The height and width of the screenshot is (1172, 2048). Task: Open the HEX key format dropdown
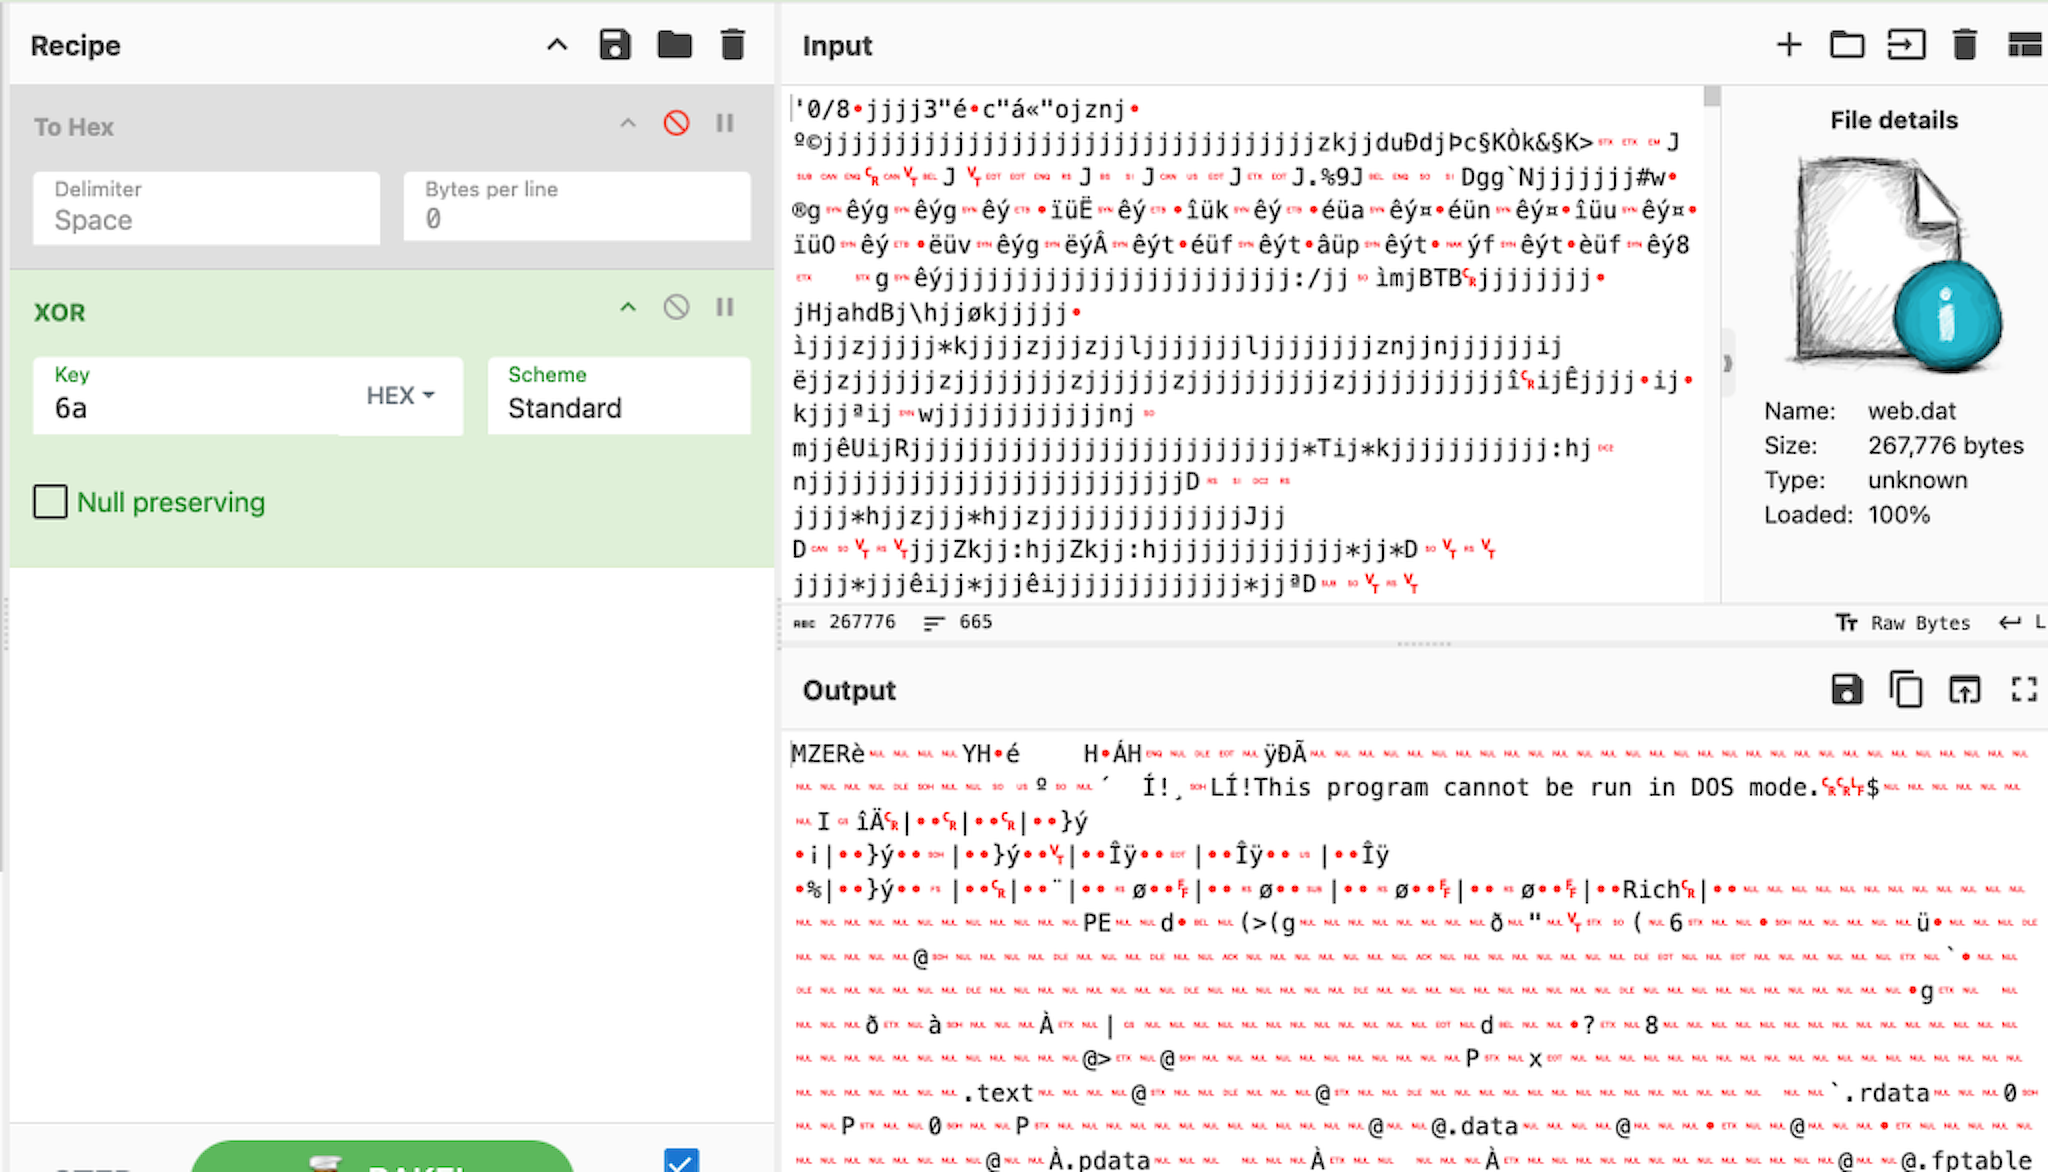pyautogui.click(x=400, y=396)
